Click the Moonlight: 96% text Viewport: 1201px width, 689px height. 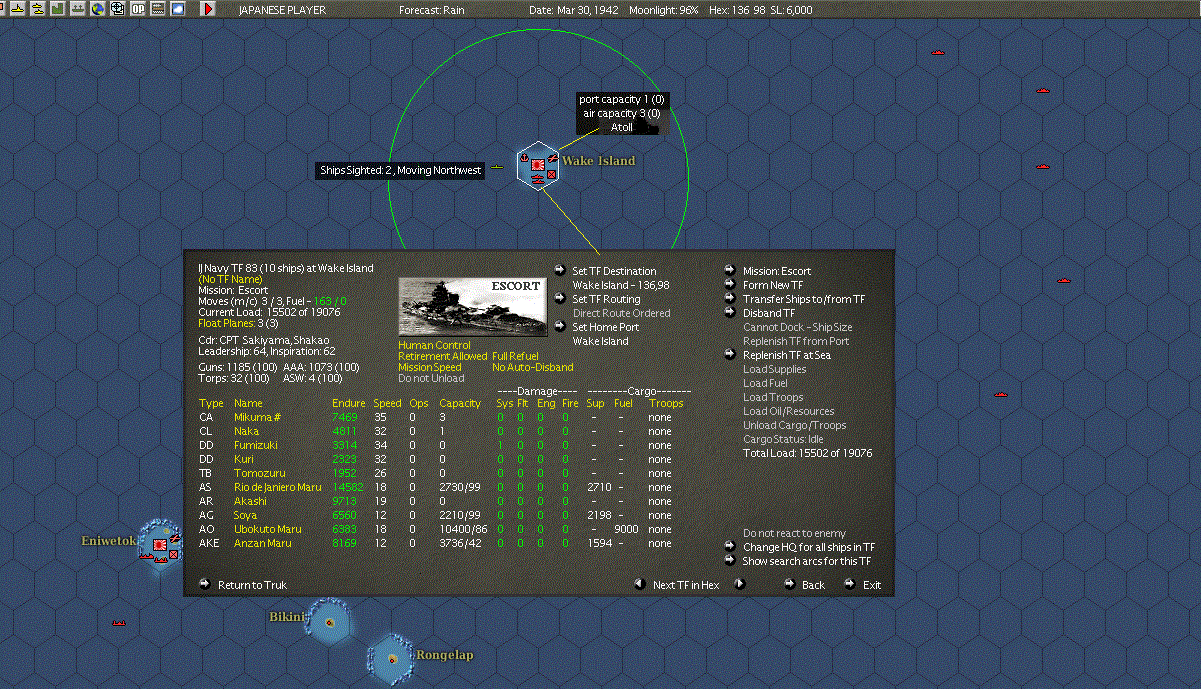(x=663, y=9)
